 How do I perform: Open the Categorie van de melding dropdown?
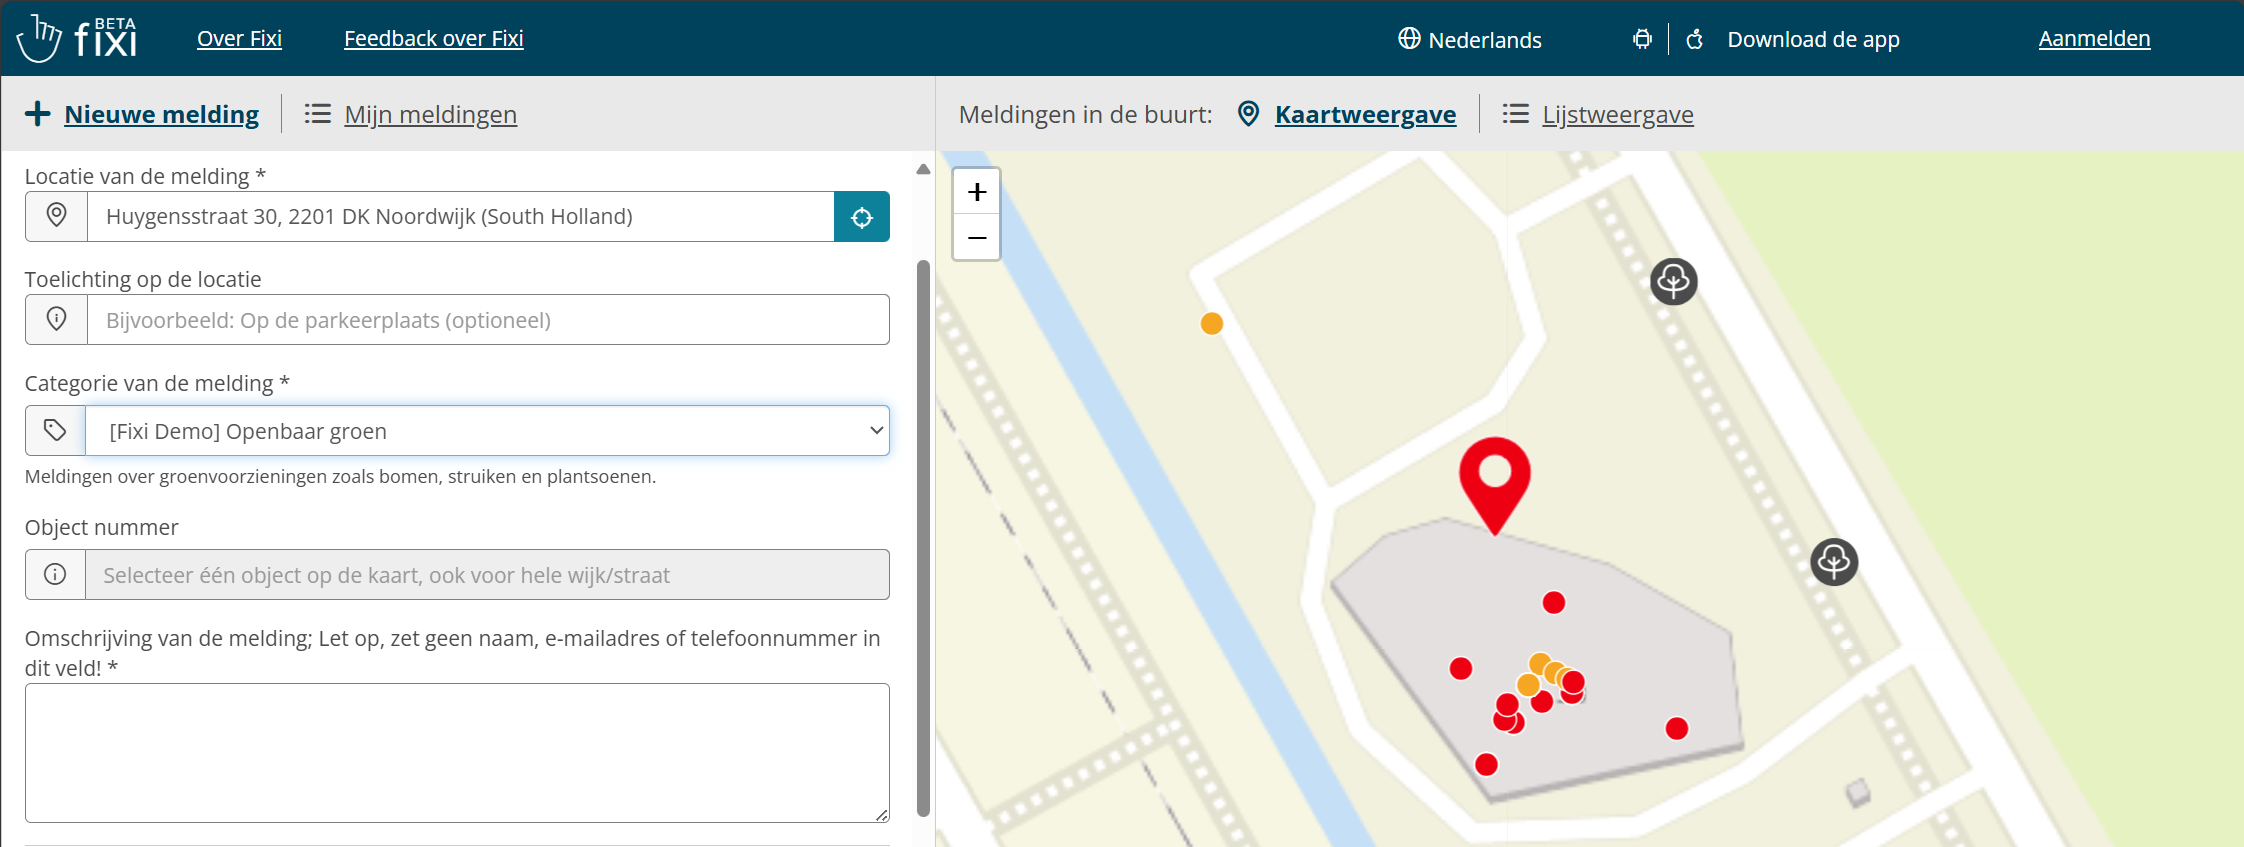point(487,430)
